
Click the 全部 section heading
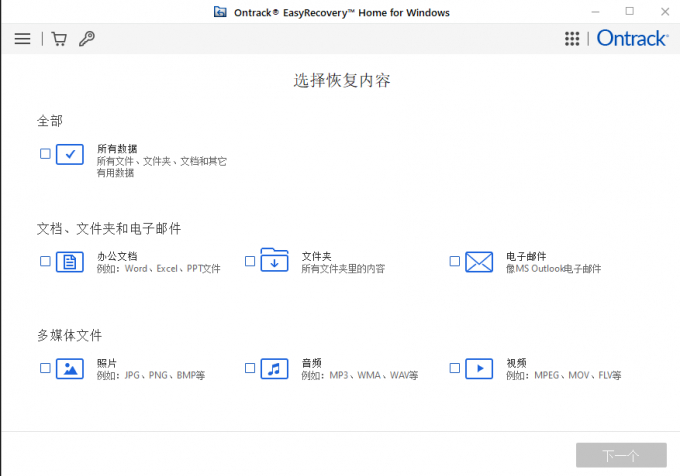pos(50,121)
